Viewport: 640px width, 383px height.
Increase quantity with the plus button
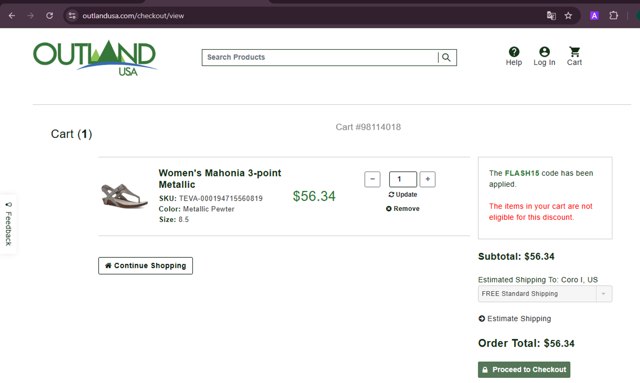(x=427, y=179)
